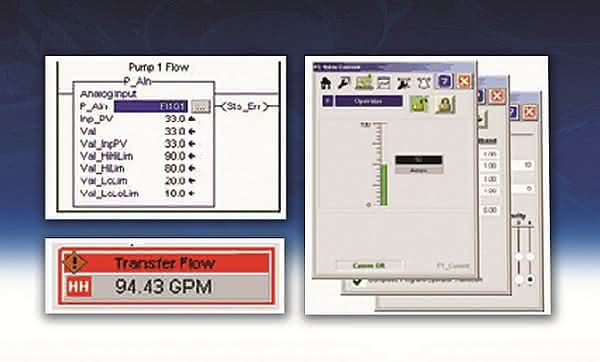
Task: Click the 0.00 value field in middle window
Action: (x=489, y=210)
